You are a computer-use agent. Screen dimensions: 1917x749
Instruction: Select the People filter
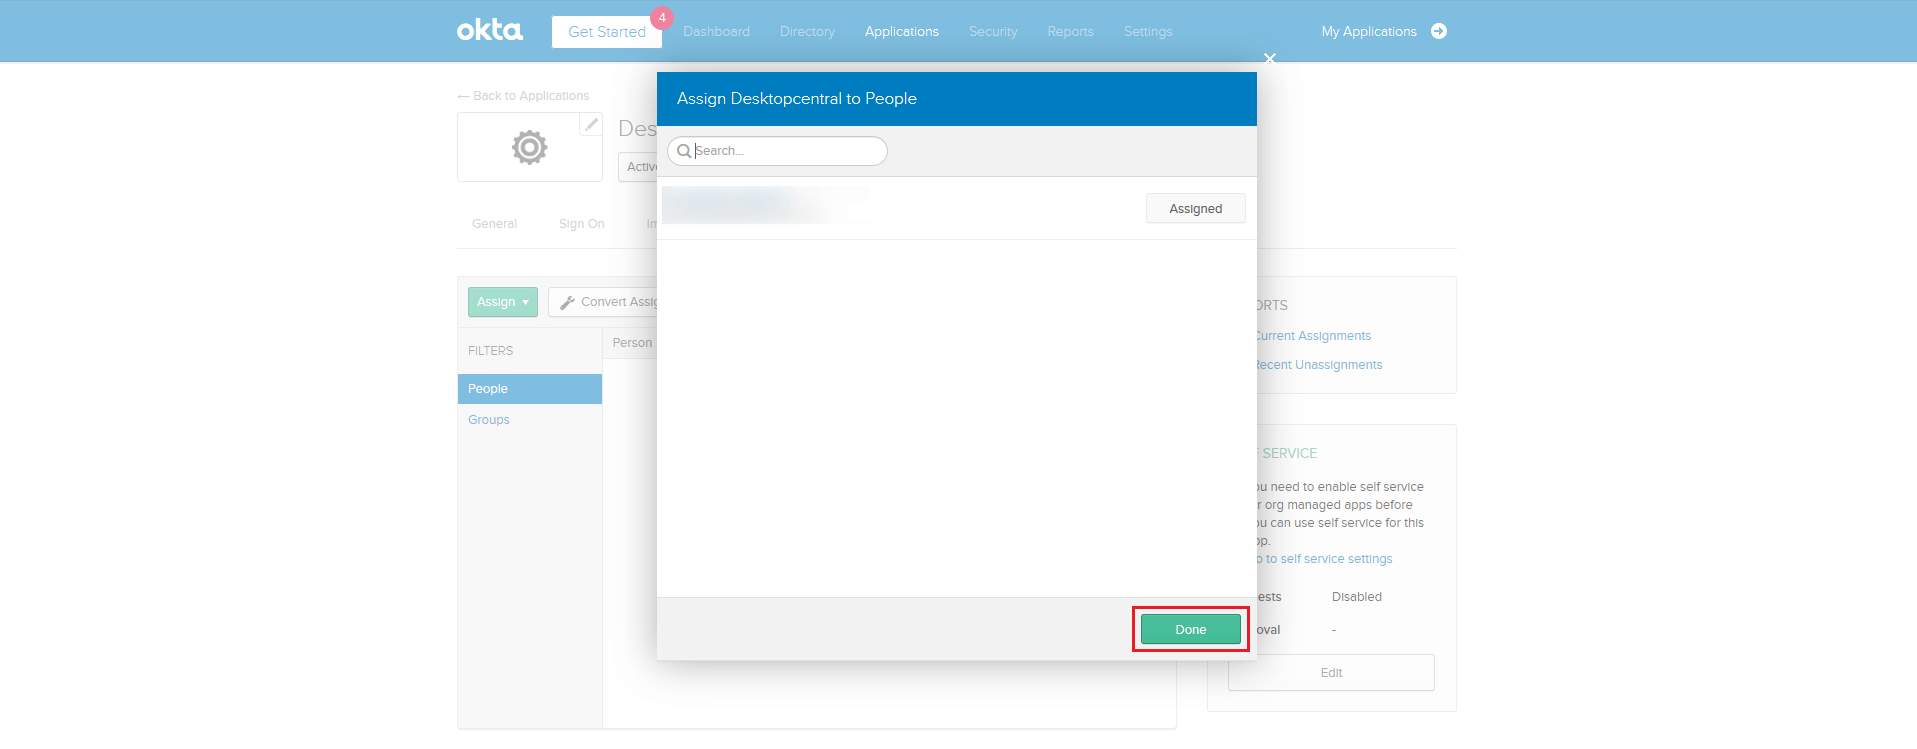[530, 389]
